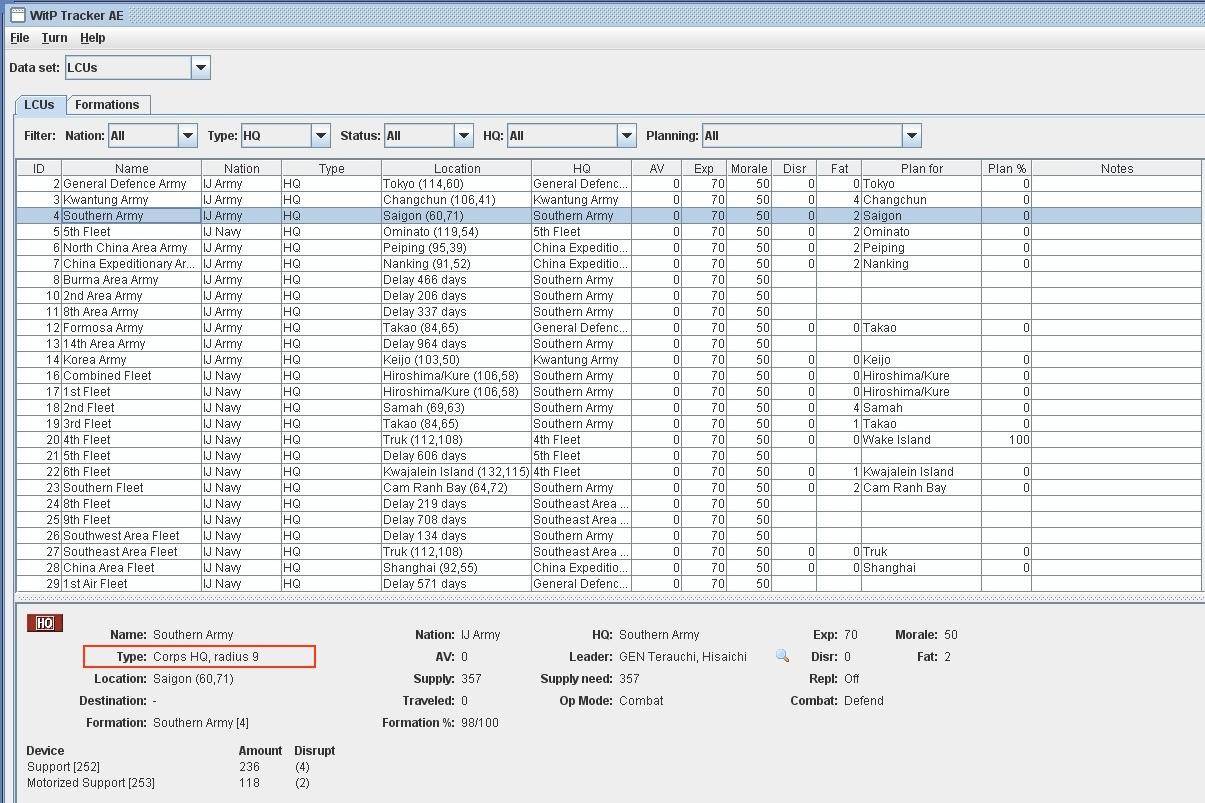Click the Location column header
The width and height of the screenshot is (1205, 803).
(x=456, y=168)
